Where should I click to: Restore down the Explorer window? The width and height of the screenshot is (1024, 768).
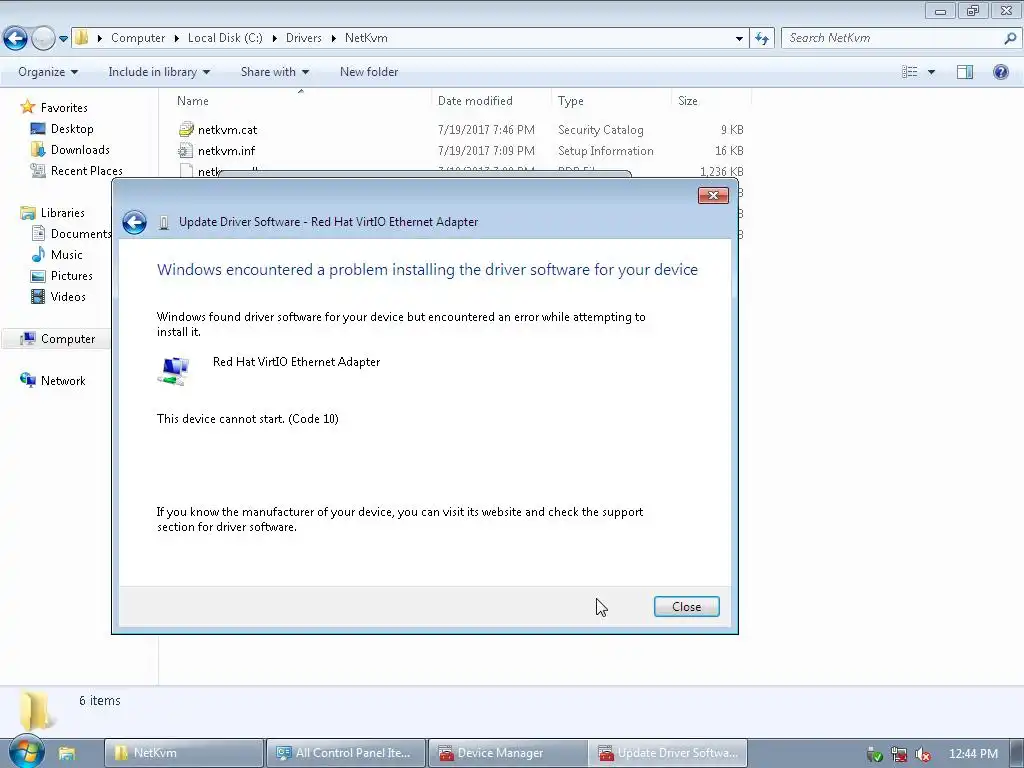[x=972, y=10]
